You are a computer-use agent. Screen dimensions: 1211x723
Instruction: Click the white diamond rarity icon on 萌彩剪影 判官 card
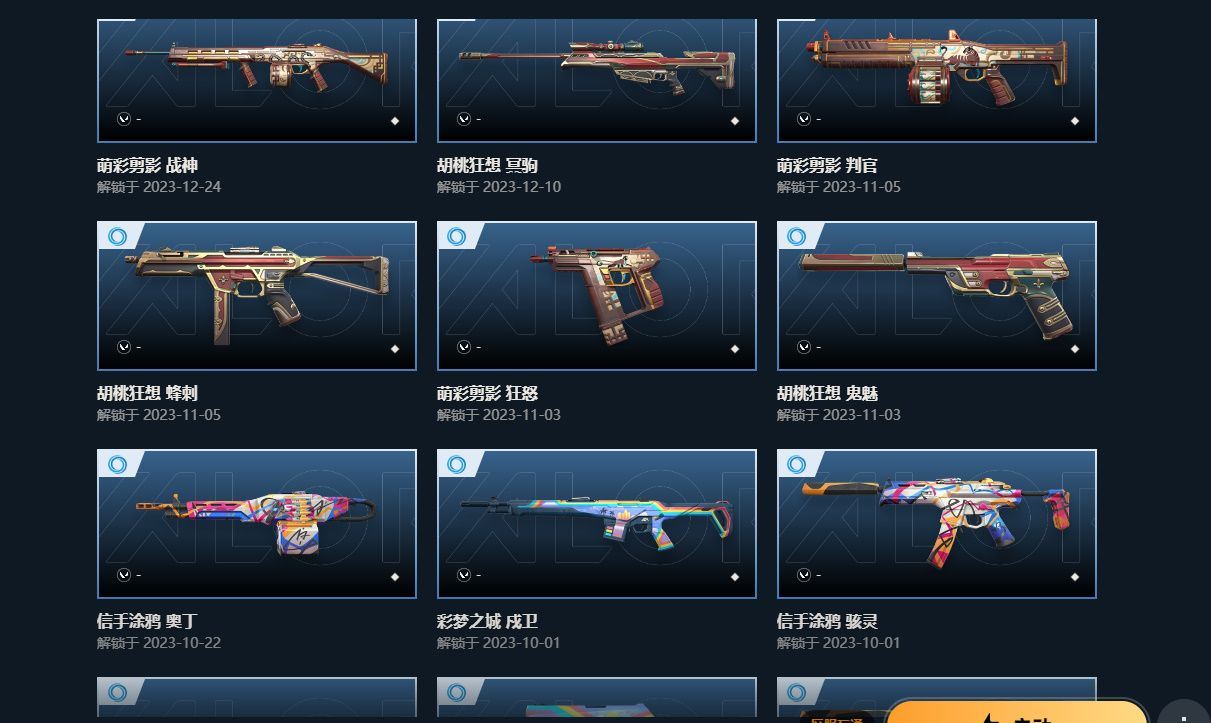(x=1075, y=121)
